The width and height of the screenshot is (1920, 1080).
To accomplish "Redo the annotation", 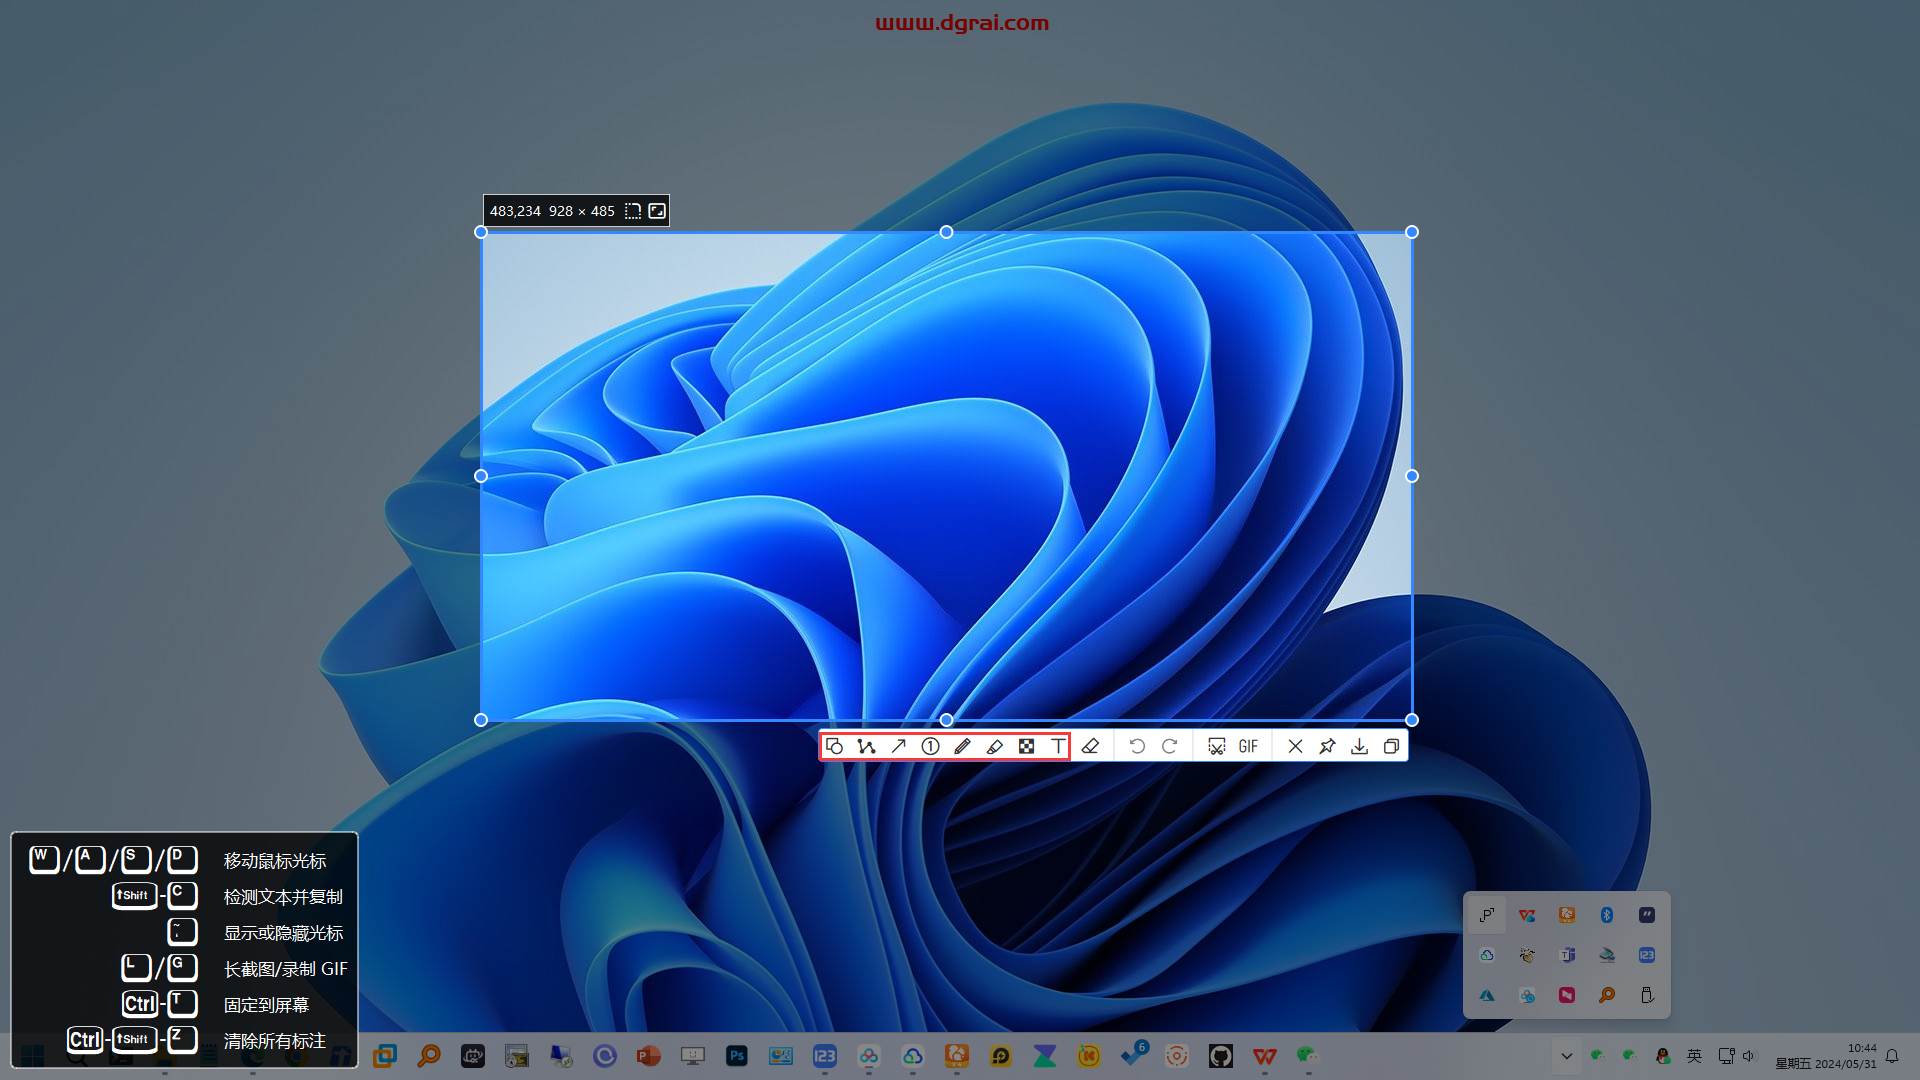I will click(1169, 746).
